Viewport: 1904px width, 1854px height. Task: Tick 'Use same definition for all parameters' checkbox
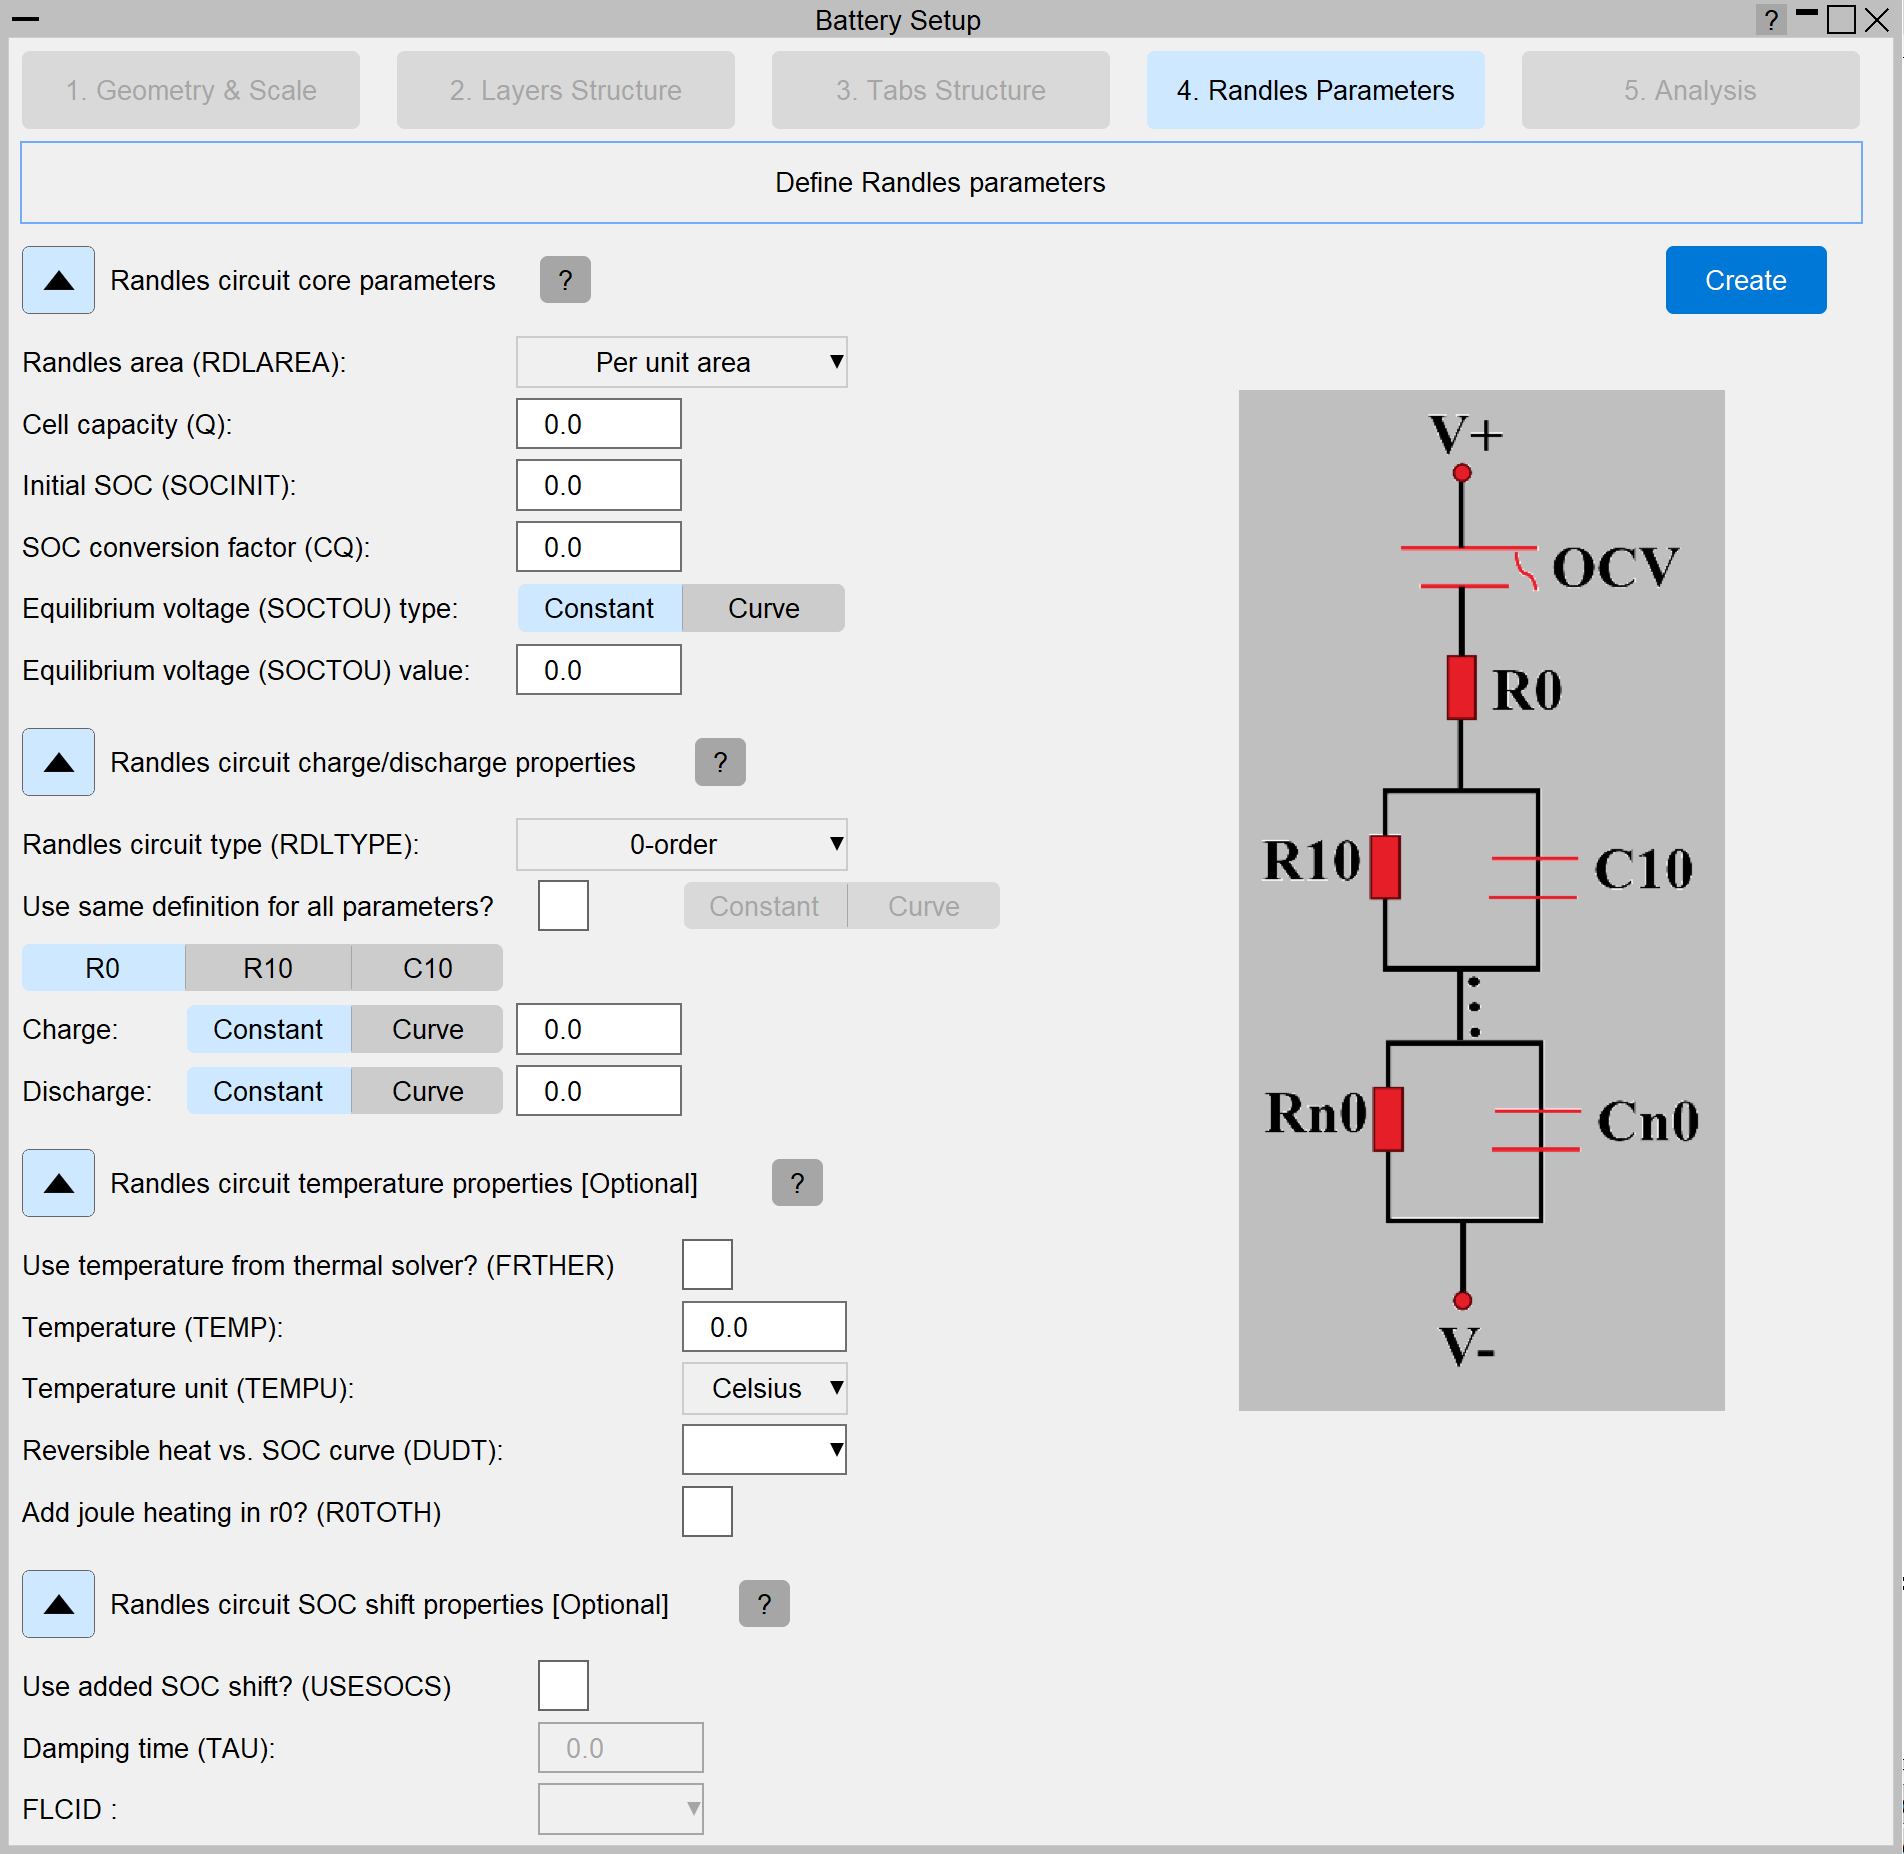click(563, 906)
